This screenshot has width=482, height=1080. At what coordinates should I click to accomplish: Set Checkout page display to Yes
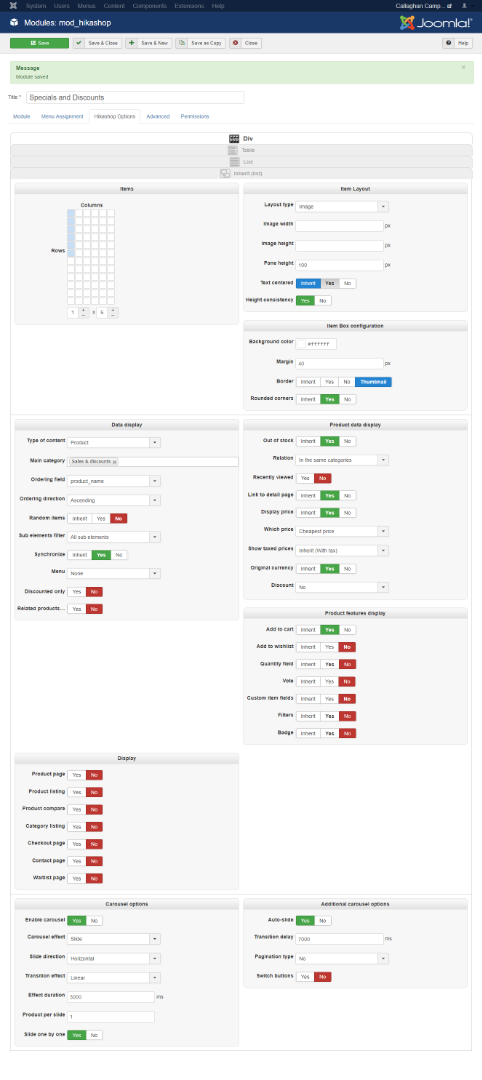click(76, 844)
